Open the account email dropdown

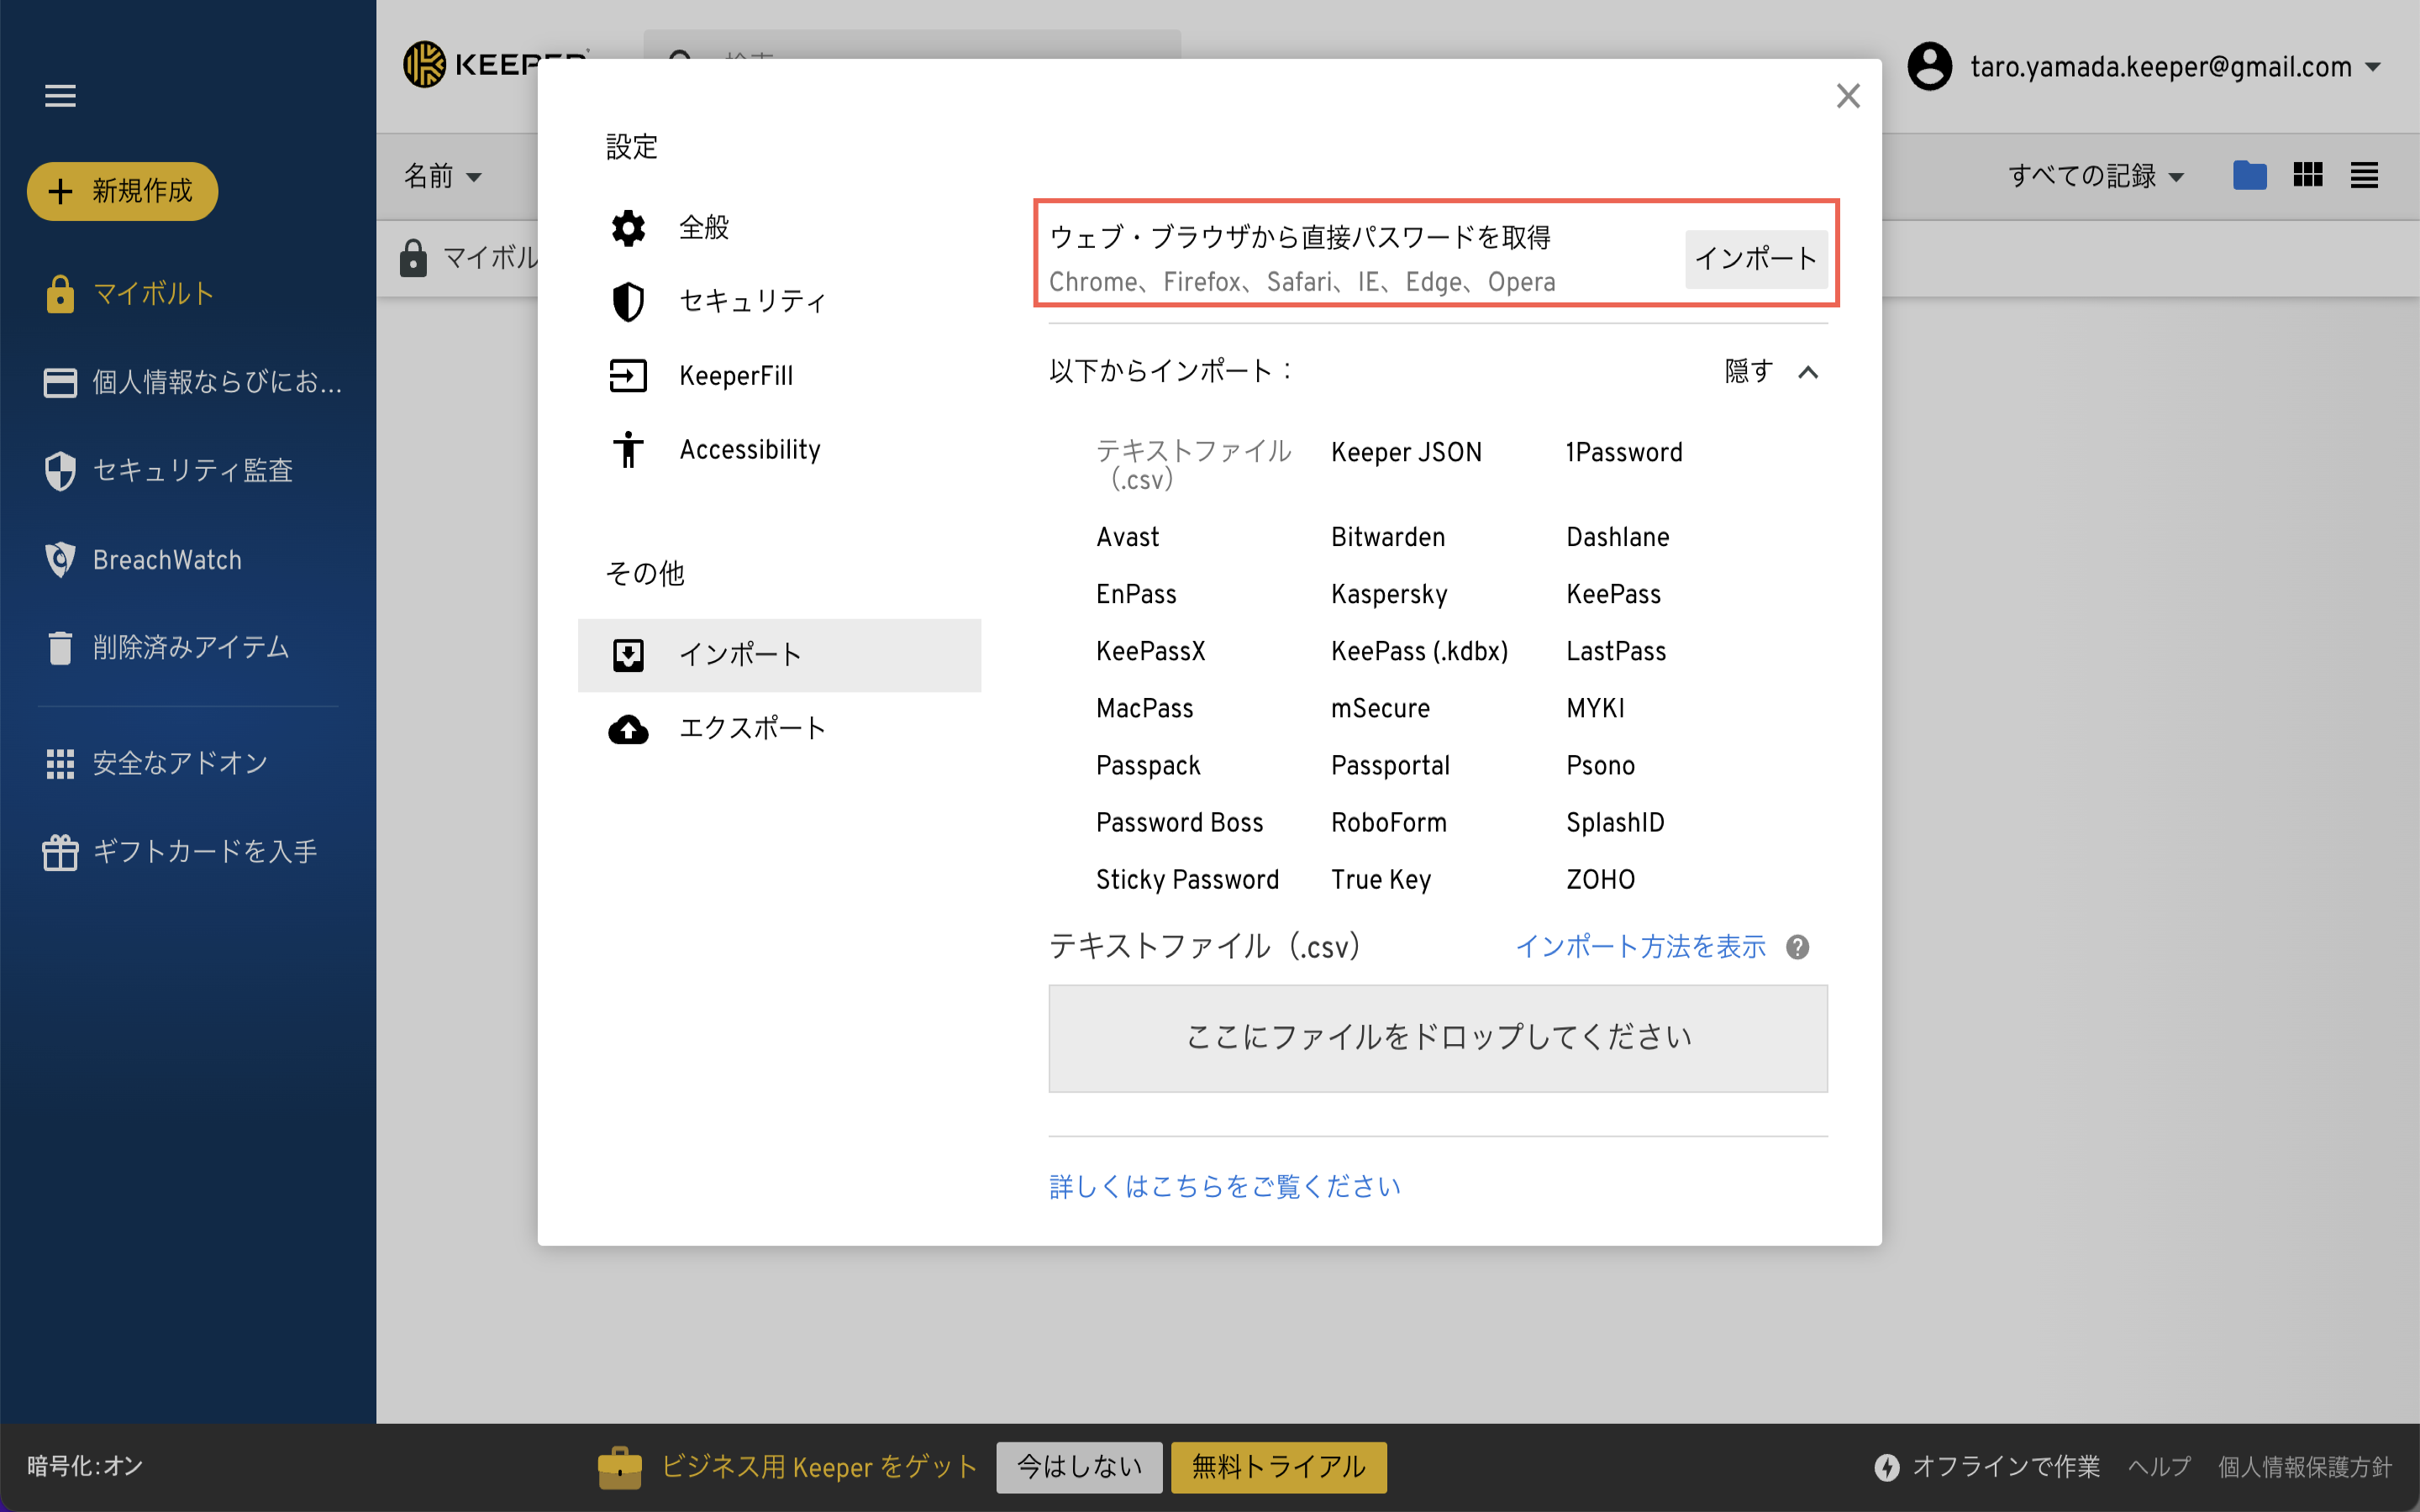pyautogui.click(x=2160, y=67)
